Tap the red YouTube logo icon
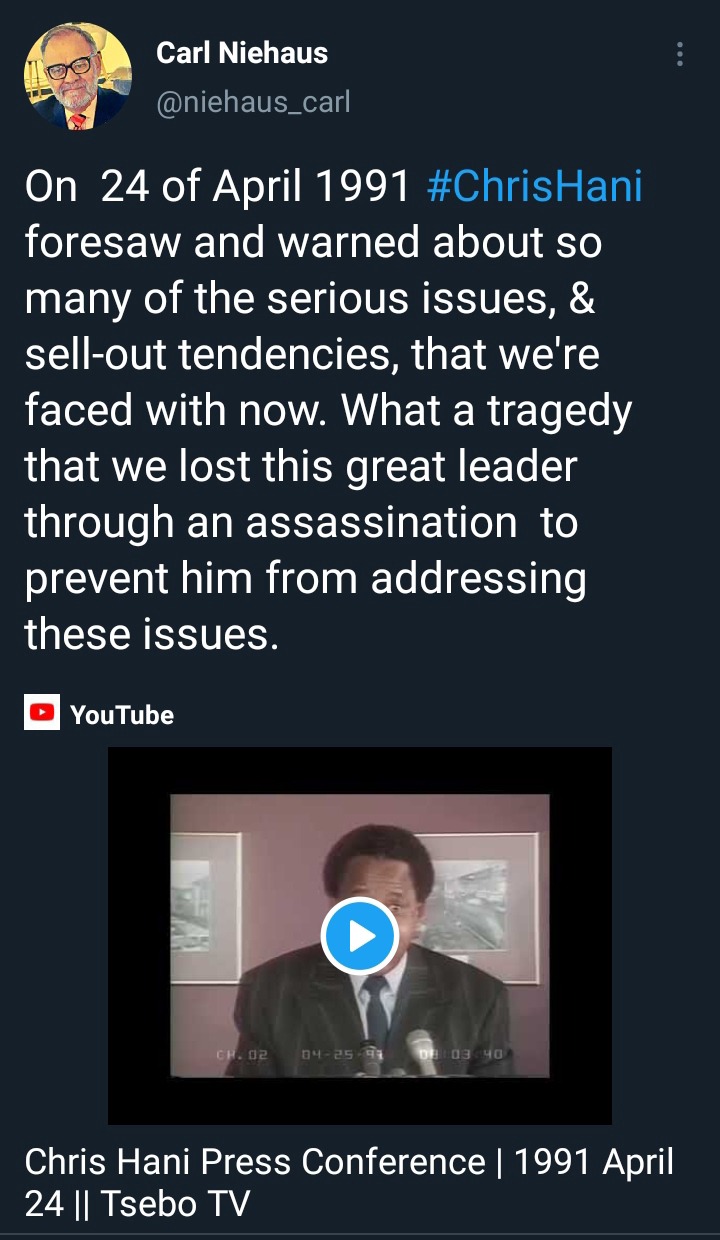Viewport: 720px width, 1240px height. click(x=42, y=713)
